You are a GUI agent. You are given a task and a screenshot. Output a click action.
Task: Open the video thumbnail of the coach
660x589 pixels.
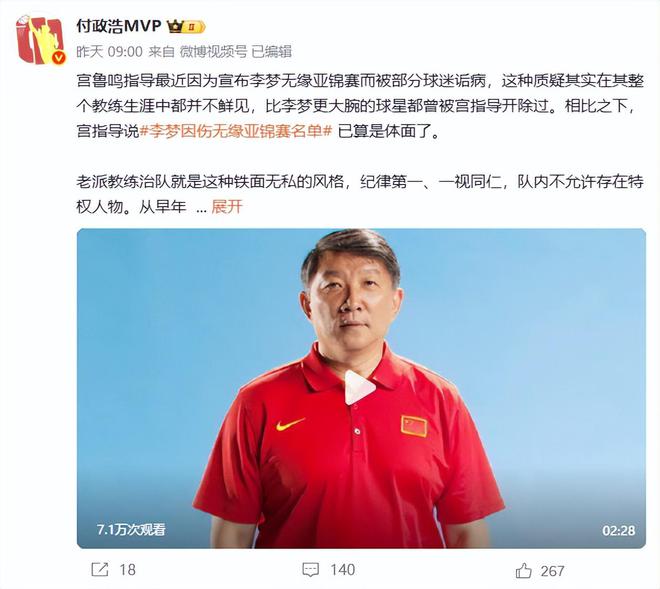pos(361,388)
